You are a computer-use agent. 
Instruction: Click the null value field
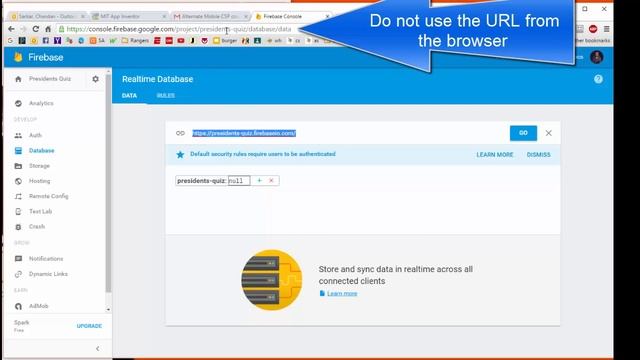coord(239,180)
